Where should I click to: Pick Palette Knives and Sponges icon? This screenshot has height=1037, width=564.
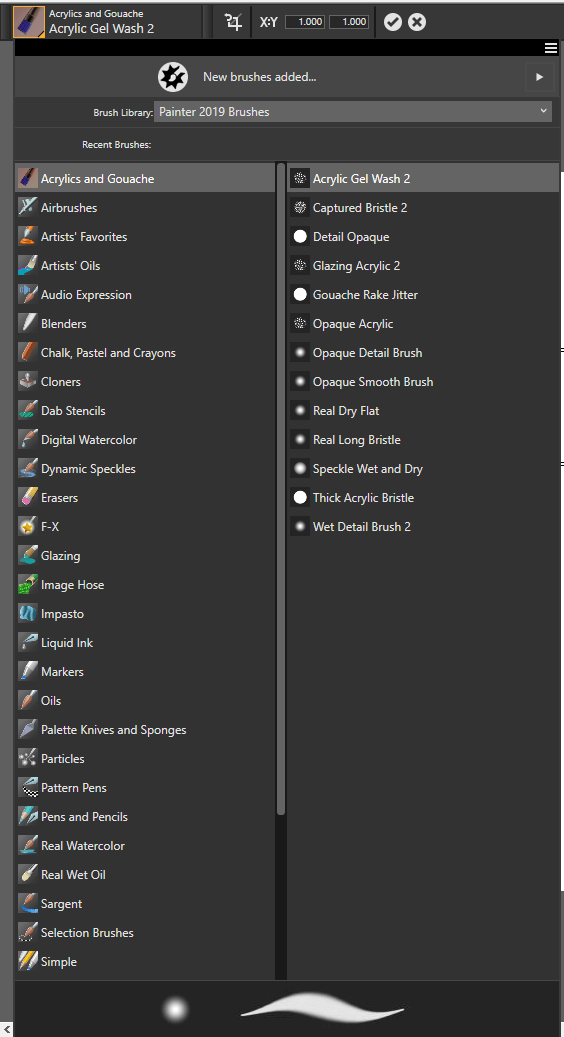click(x=28, y=730)
